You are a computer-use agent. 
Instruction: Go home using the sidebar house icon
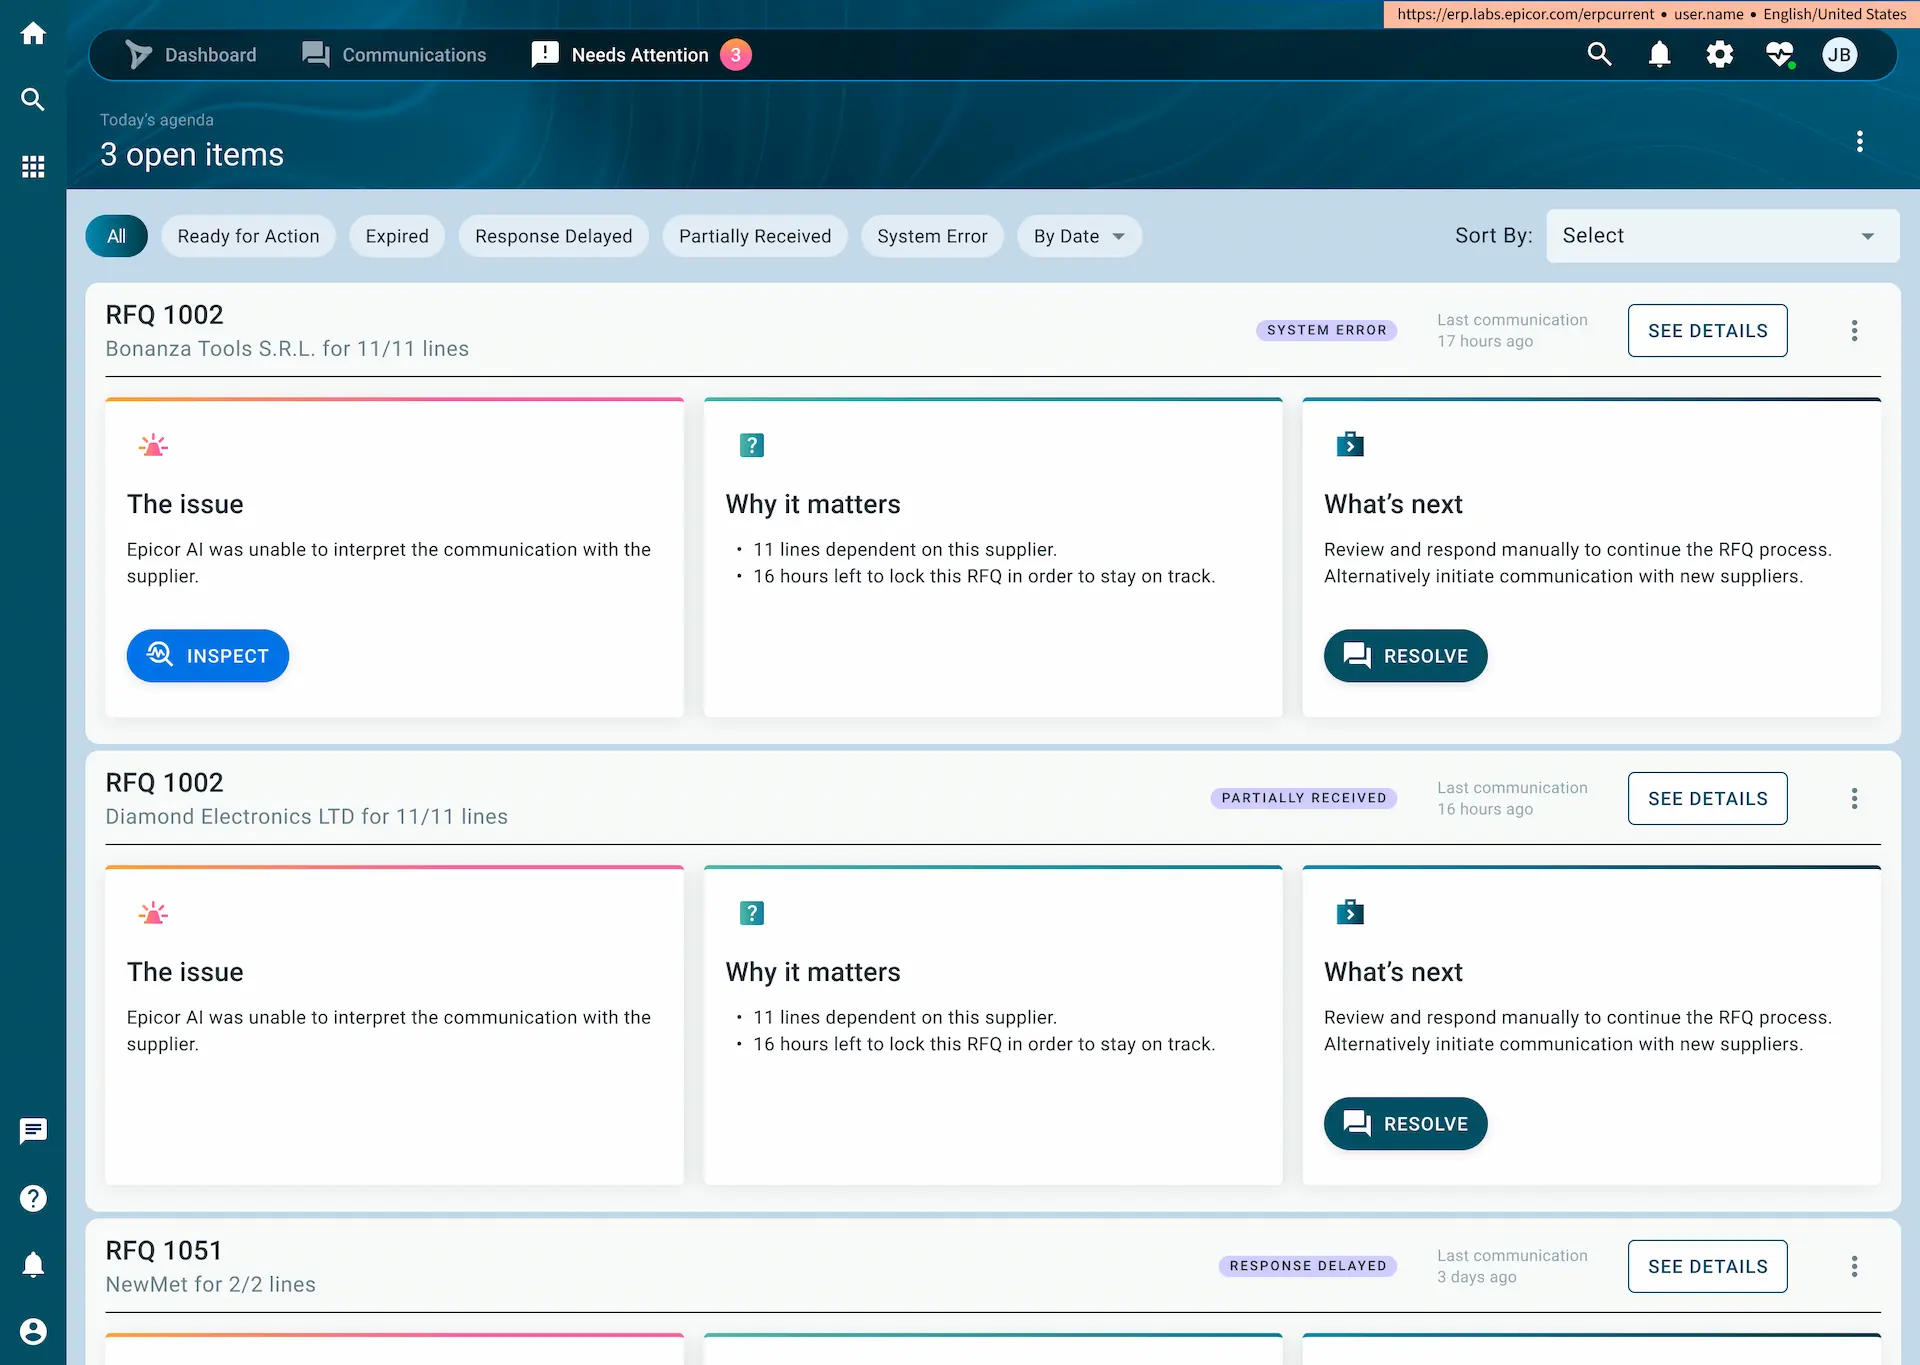point(33,33)
